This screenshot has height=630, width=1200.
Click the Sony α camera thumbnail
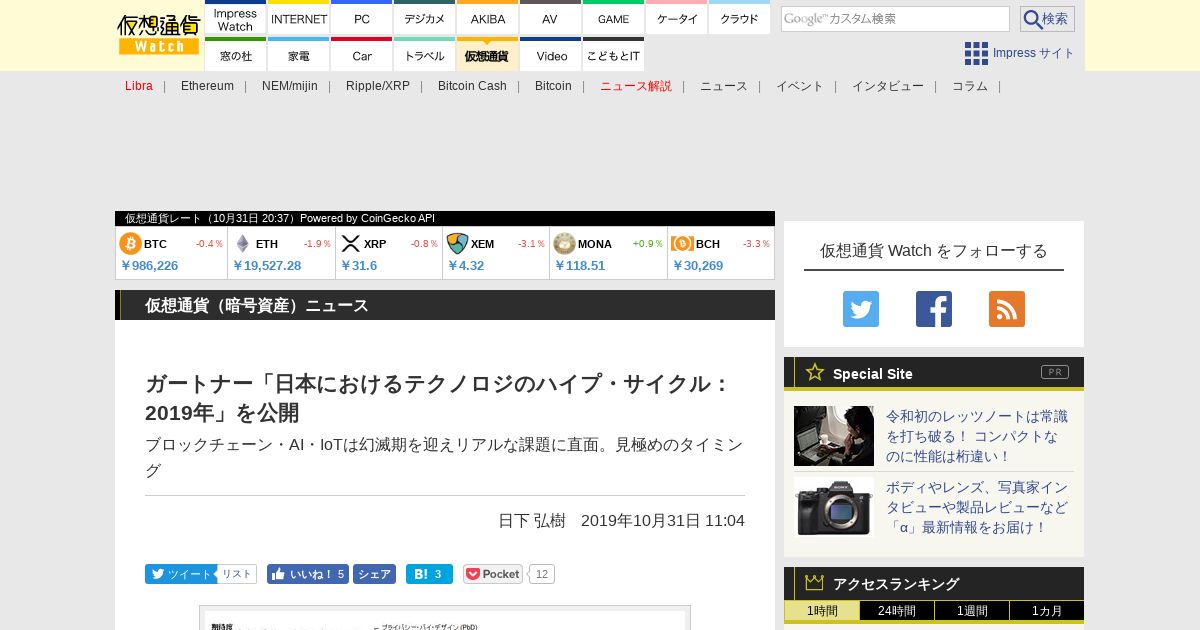click(834, 507)
